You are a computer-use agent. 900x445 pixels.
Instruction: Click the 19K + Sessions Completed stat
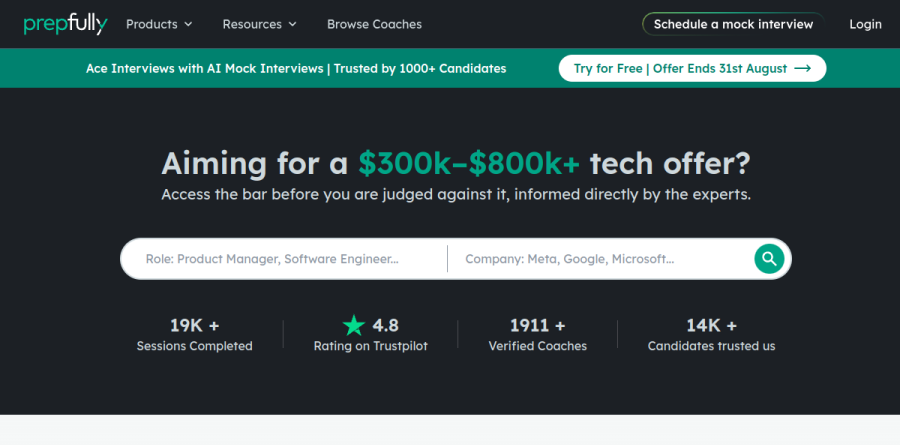[x=195, y=335]
